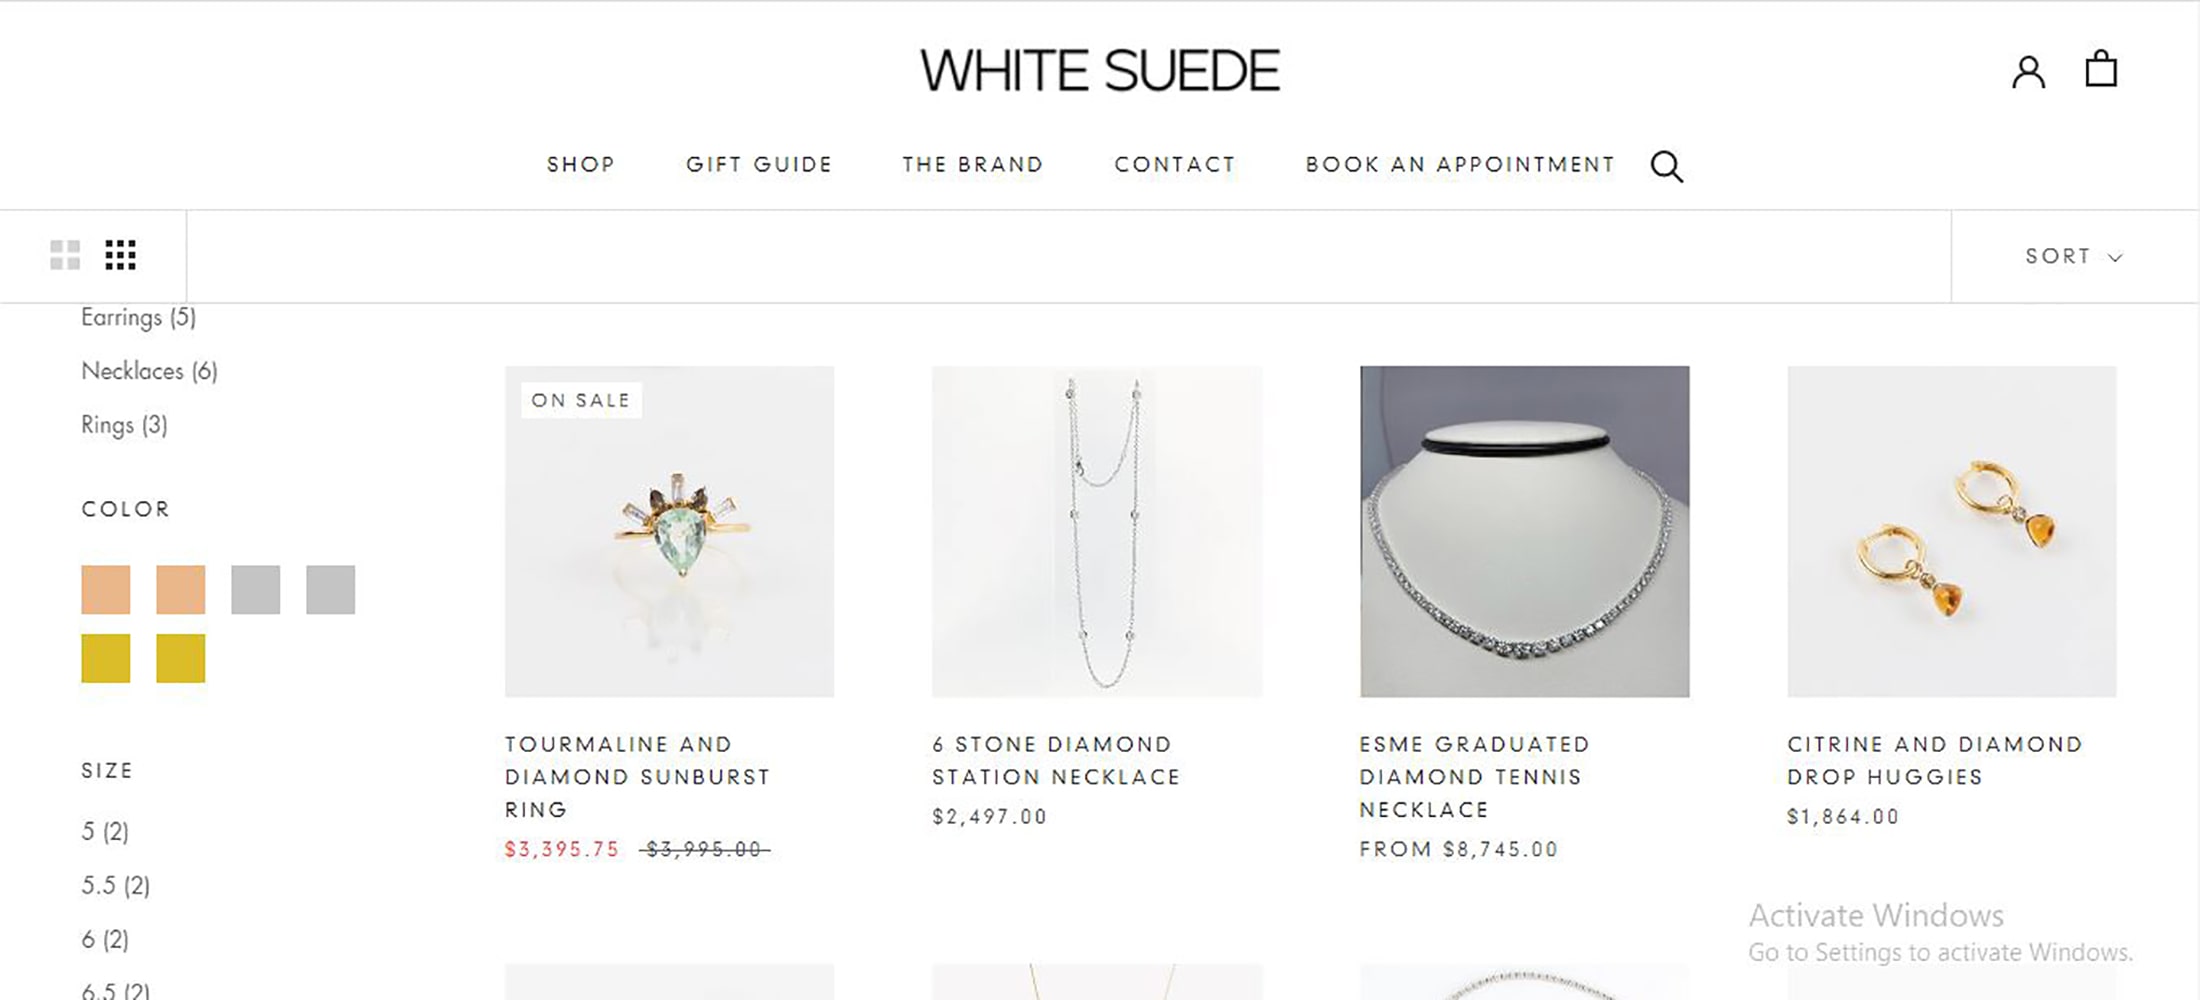Select the first peach color swatch

tap(106, 589)
